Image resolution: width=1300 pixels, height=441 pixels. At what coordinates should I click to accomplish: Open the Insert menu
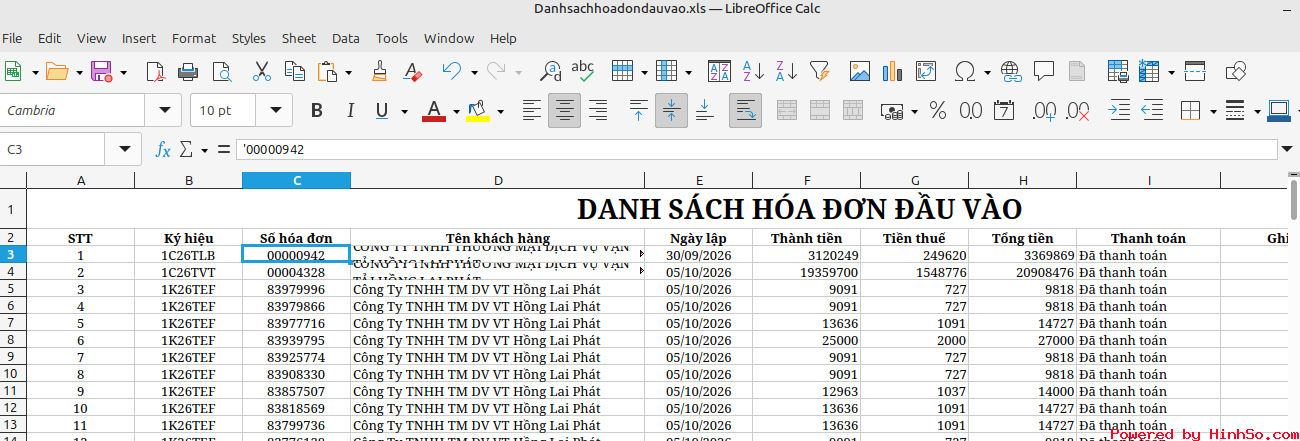139,38
